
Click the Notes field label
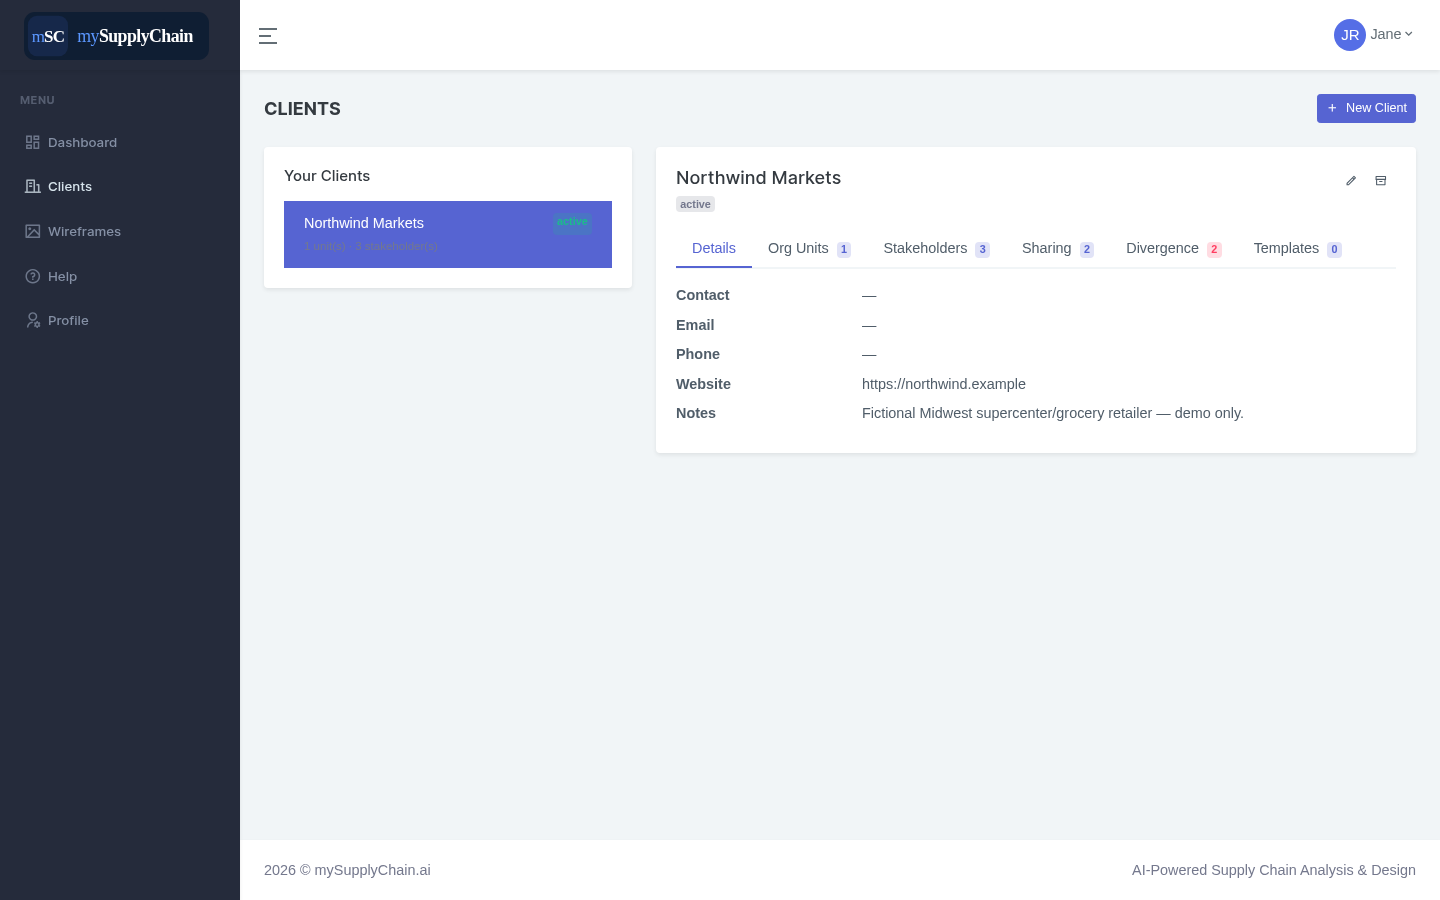point(696,413)
